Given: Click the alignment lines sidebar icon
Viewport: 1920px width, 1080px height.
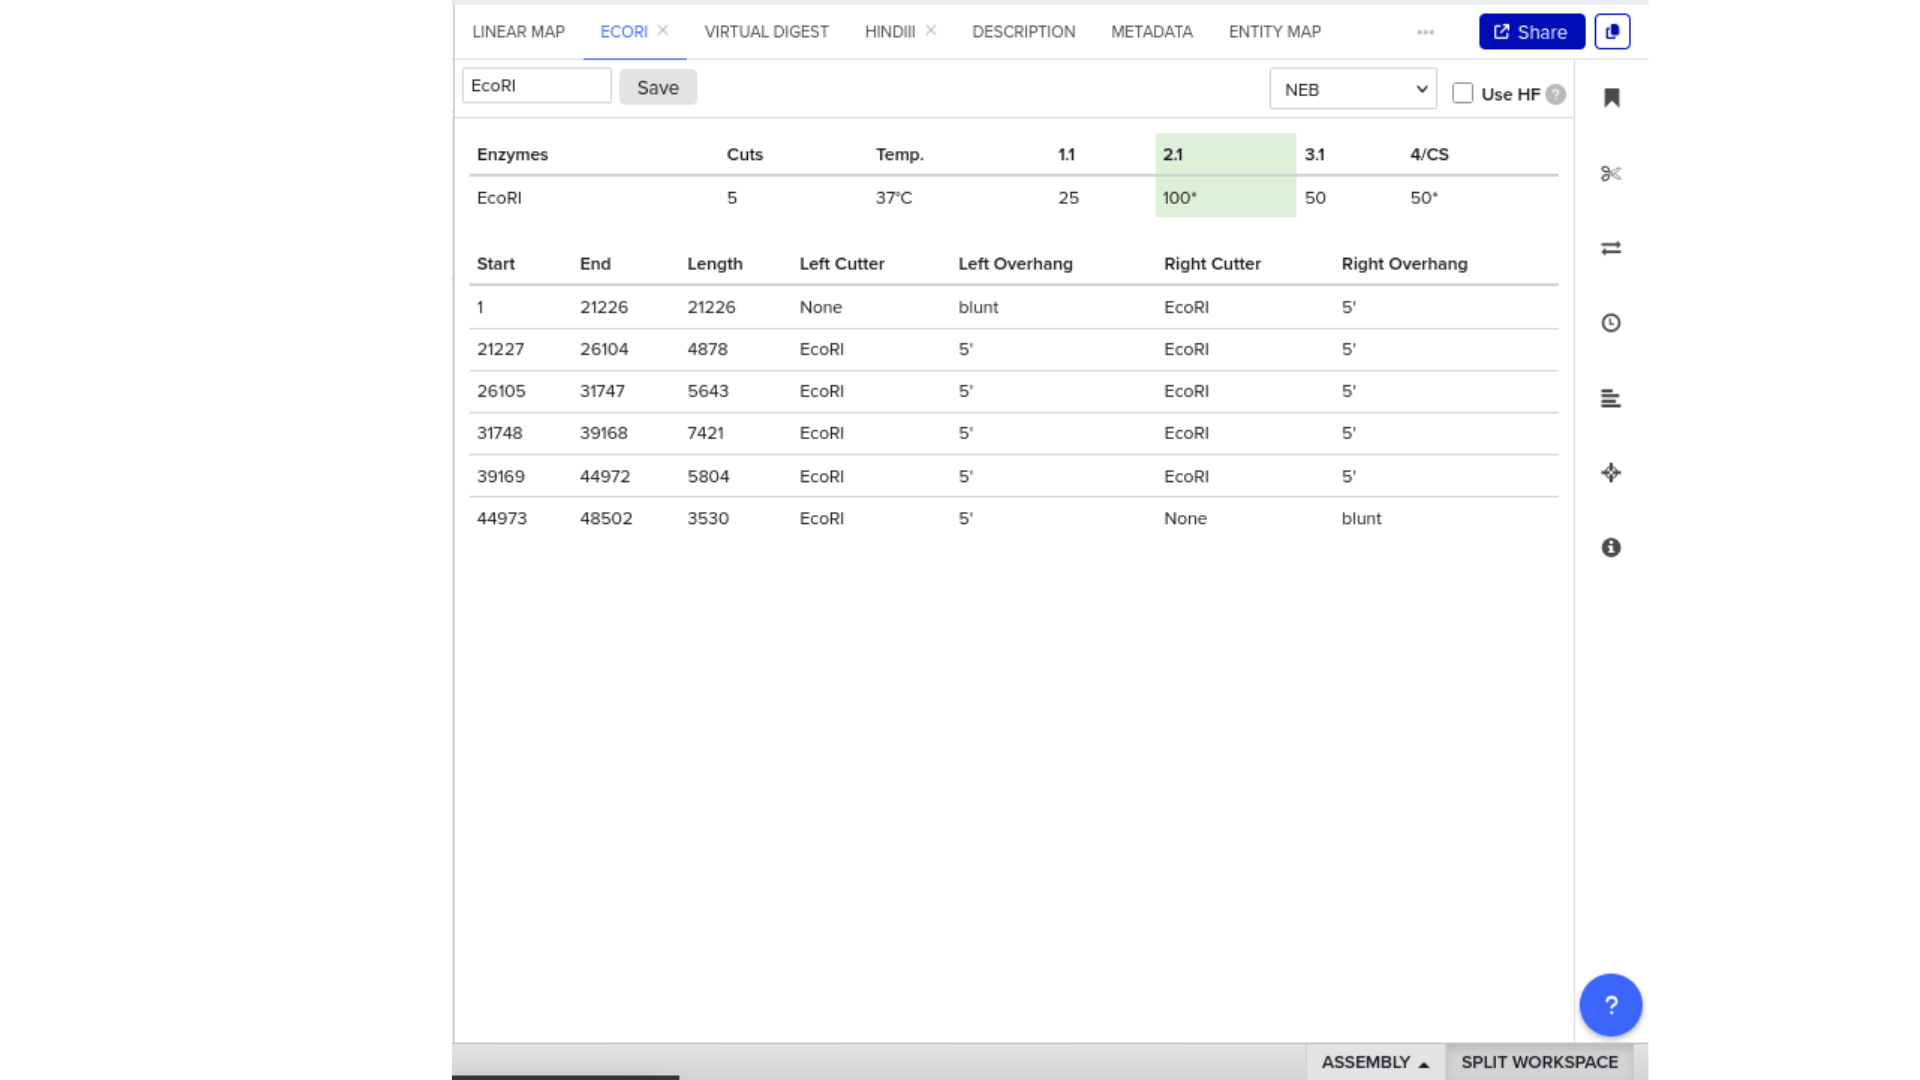Looking at the screenshot, I should 1610,398.
